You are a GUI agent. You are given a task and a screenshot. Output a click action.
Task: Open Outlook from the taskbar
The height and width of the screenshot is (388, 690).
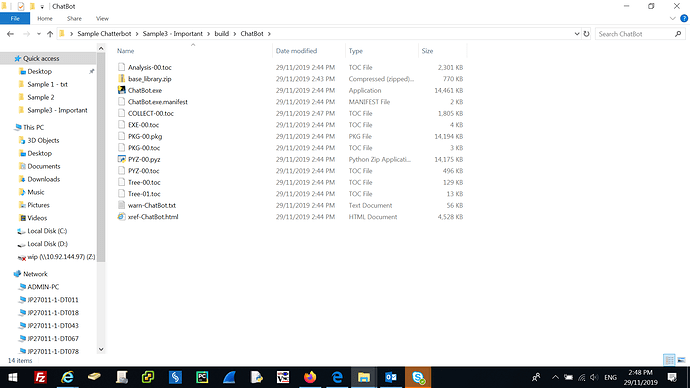tap(391, 377)
